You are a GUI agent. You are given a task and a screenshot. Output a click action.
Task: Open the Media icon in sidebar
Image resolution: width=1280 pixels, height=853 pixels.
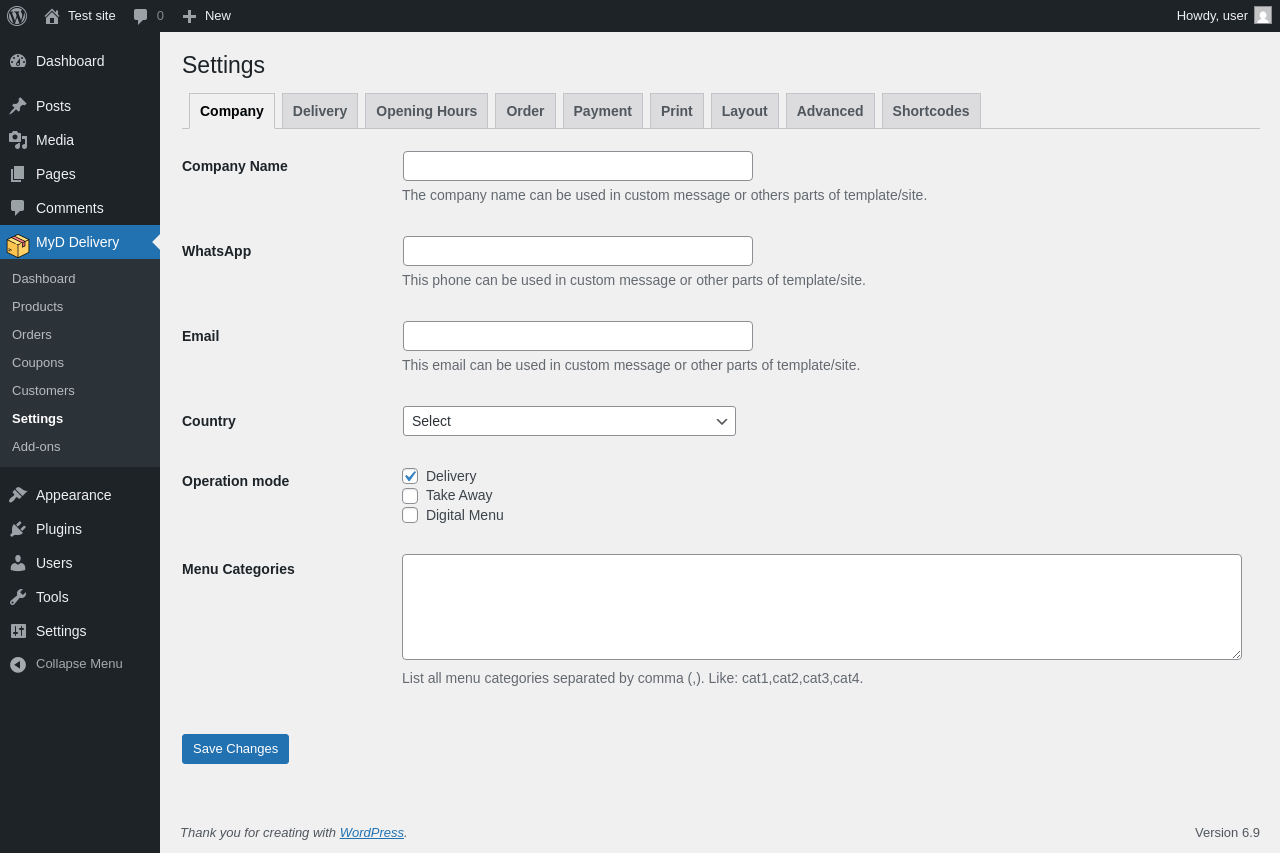pos(18,140)
